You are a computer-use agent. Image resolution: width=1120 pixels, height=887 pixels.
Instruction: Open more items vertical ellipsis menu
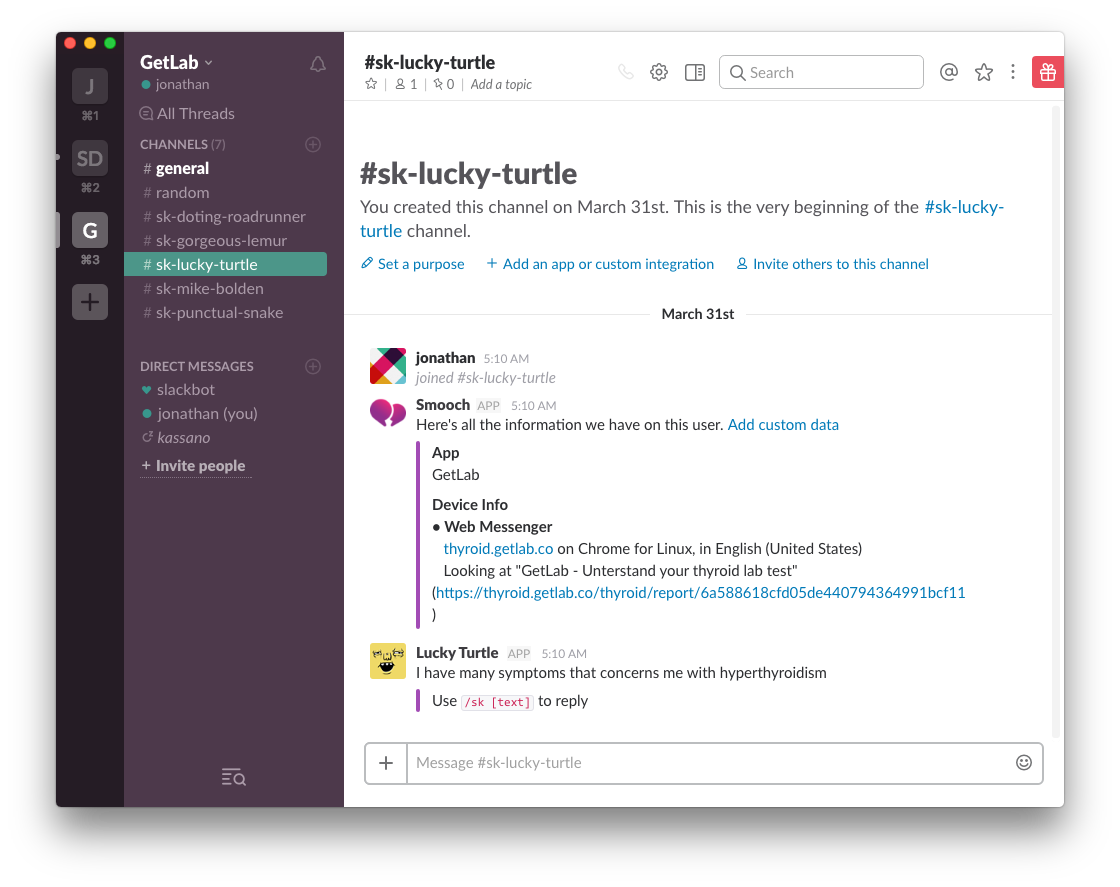coord(1013,72)
